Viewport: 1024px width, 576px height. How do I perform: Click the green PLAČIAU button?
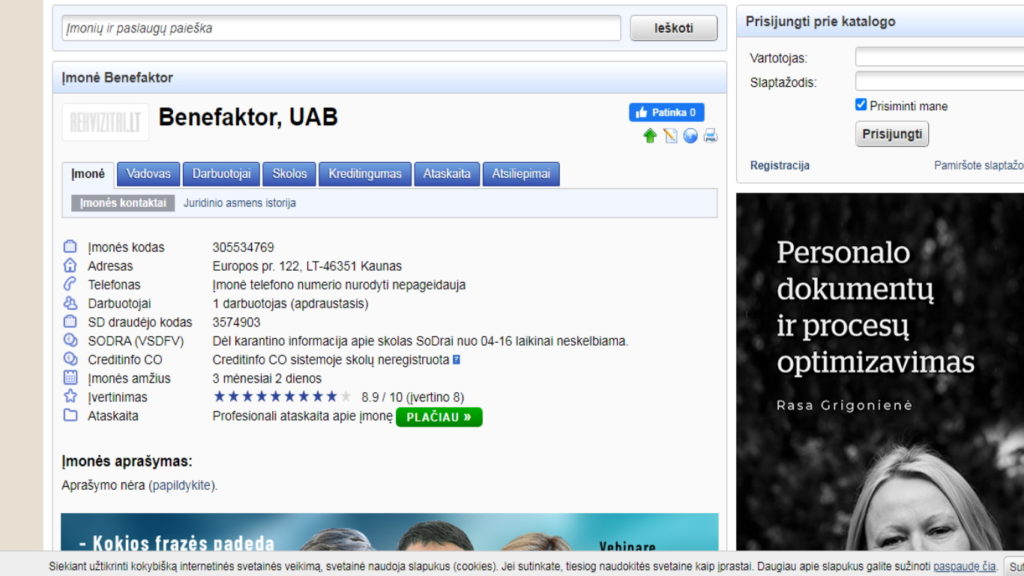439,417
